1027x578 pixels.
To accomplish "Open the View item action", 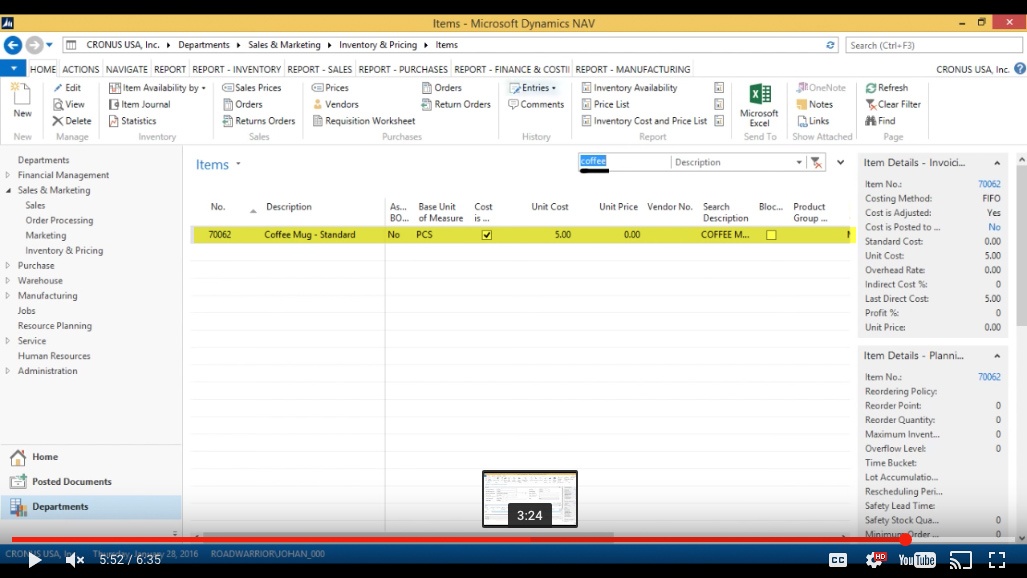I will click(x=69, y=104).
